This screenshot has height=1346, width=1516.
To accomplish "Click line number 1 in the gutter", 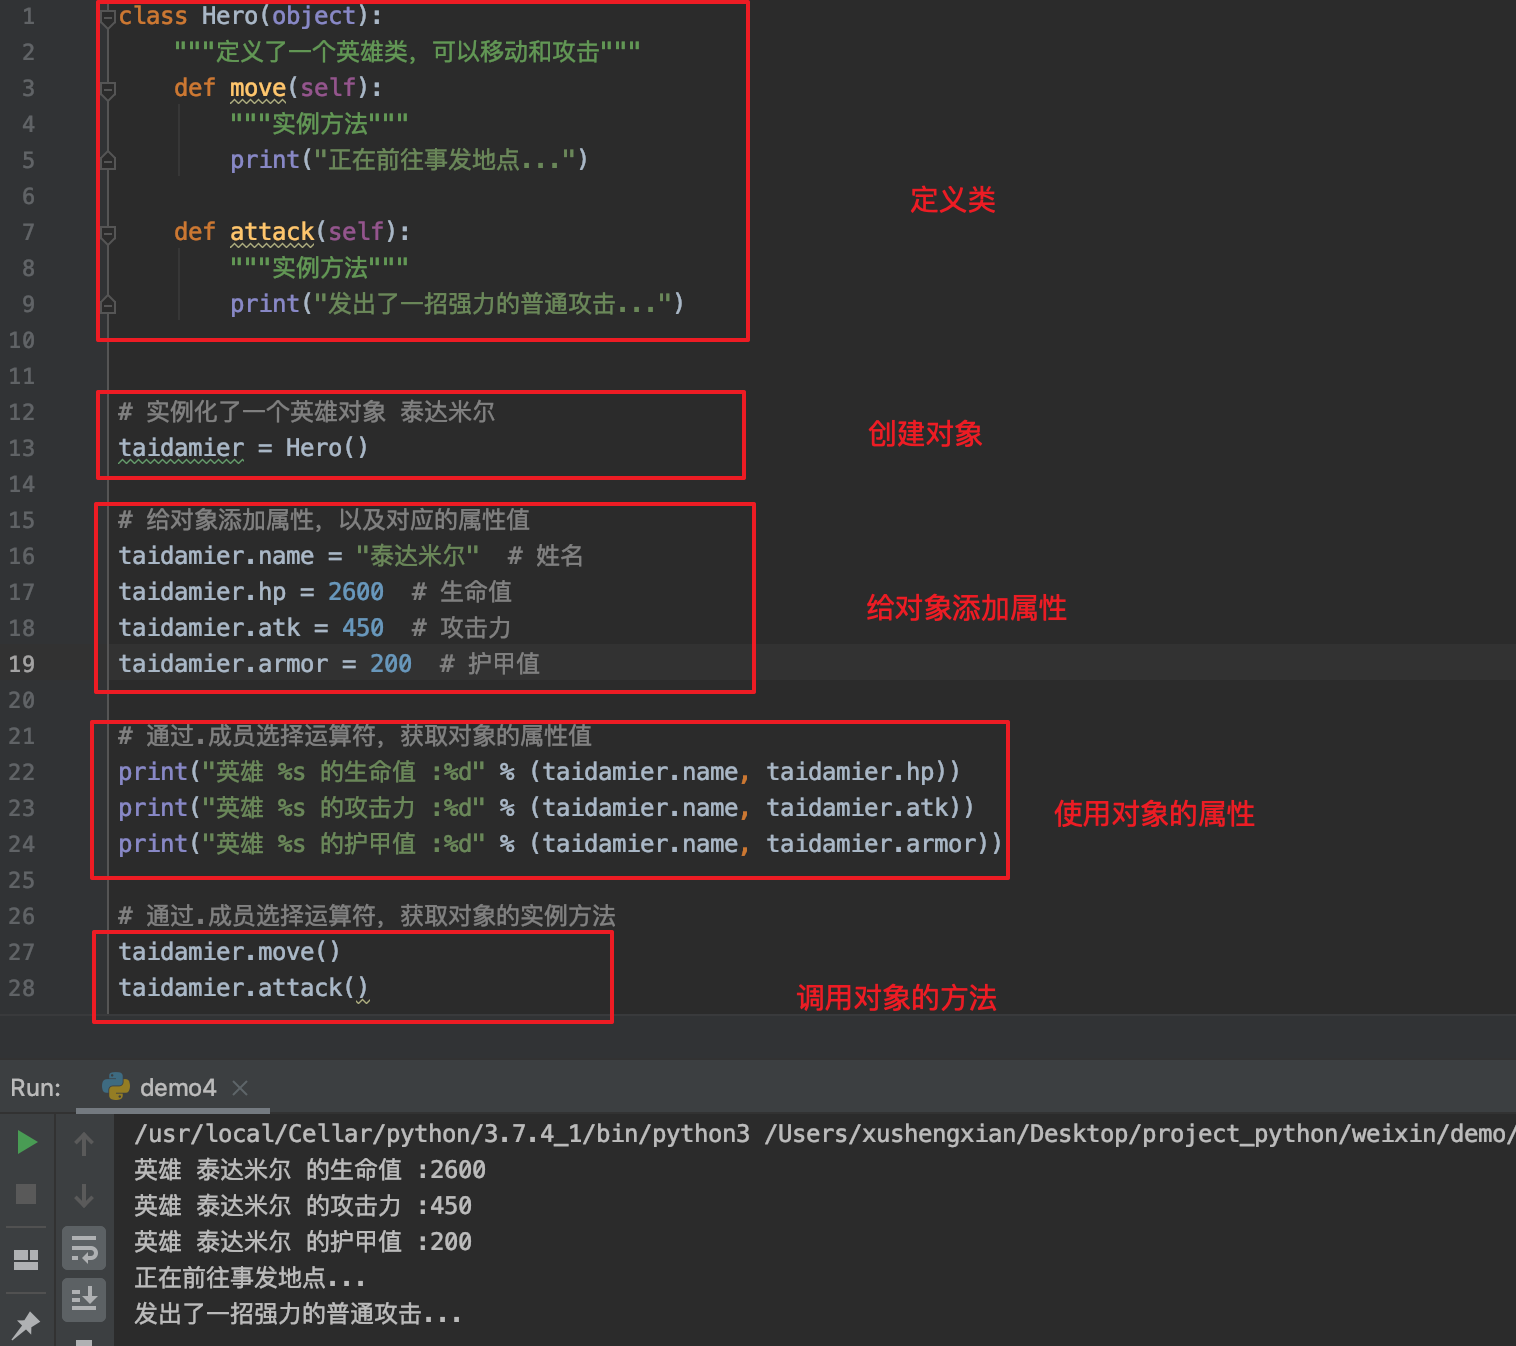I will point(28,16).
